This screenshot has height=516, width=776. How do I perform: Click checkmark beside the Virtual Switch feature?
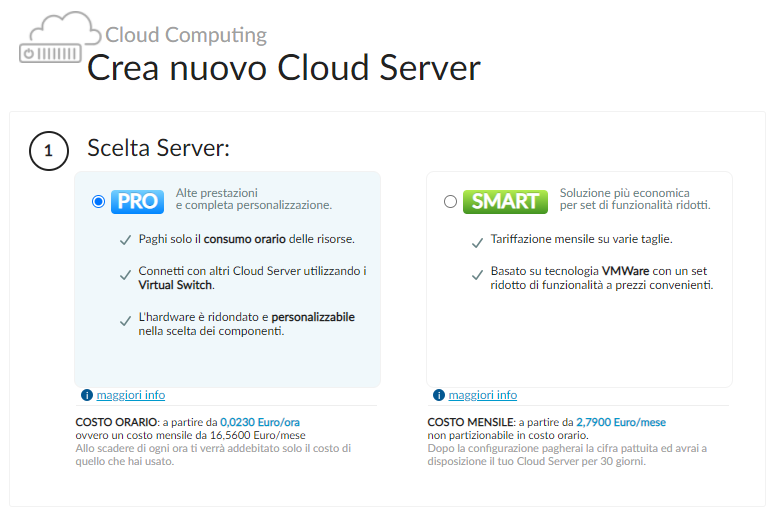click(125, 273)
